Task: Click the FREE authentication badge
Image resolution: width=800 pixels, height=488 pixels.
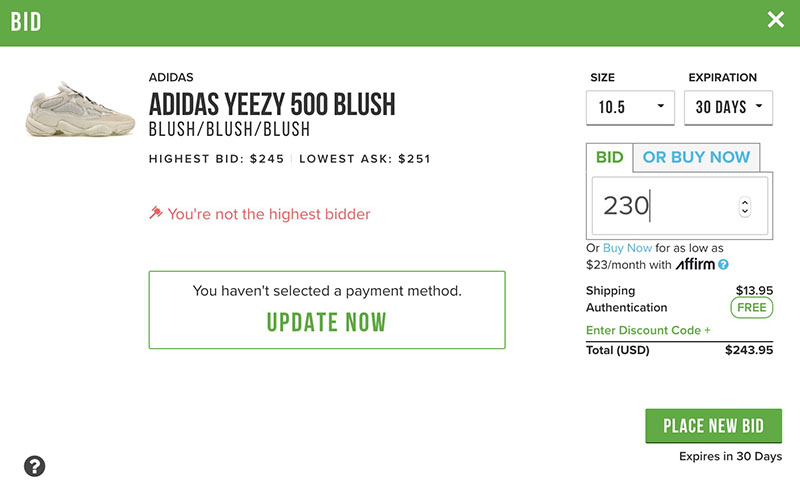Action: [751, 307]
